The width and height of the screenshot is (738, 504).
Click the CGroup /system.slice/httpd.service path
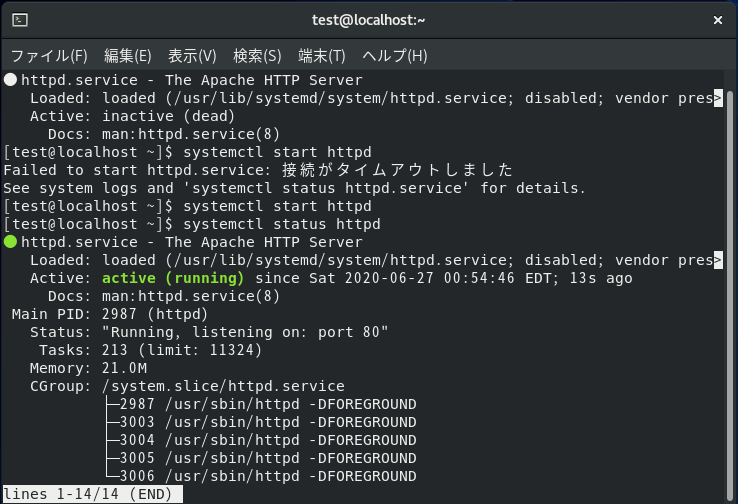(x=223, y=386)
